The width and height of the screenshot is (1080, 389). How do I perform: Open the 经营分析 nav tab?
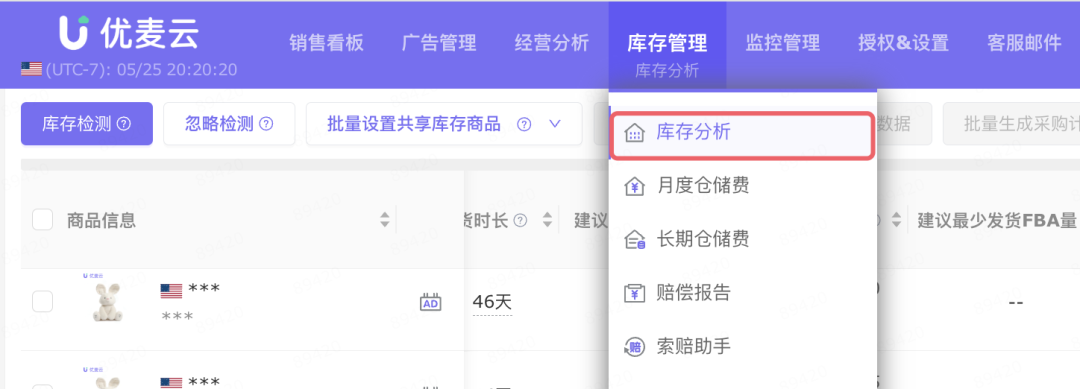(552, 43)
